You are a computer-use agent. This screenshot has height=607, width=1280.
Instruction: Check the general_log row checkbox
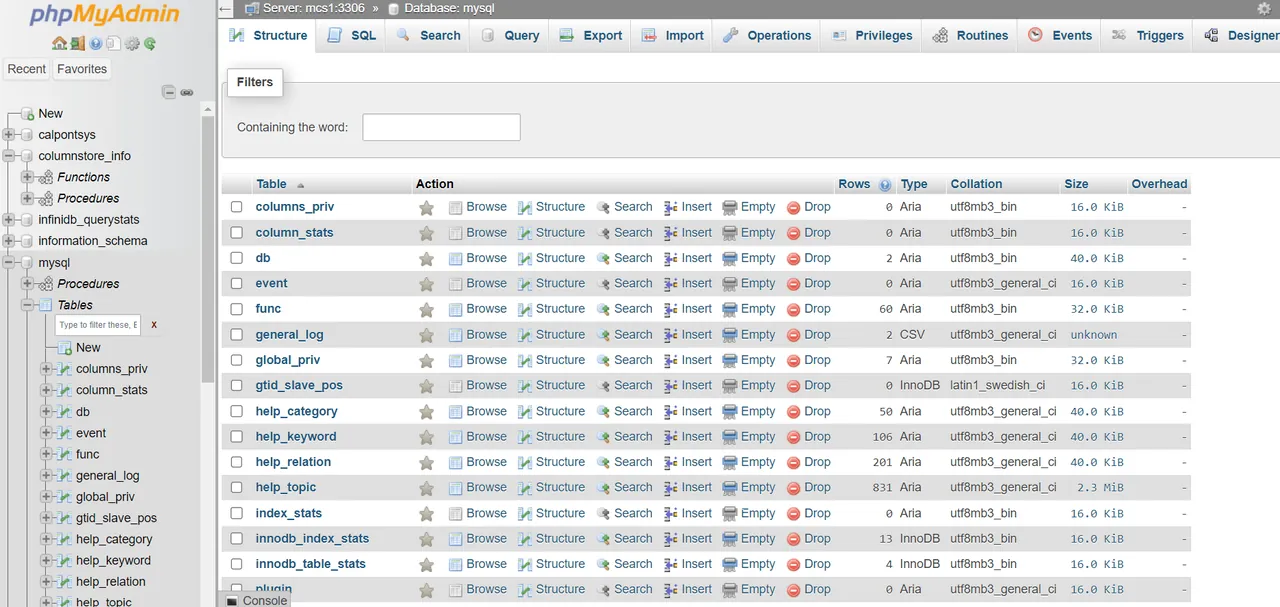click(237, 334)
